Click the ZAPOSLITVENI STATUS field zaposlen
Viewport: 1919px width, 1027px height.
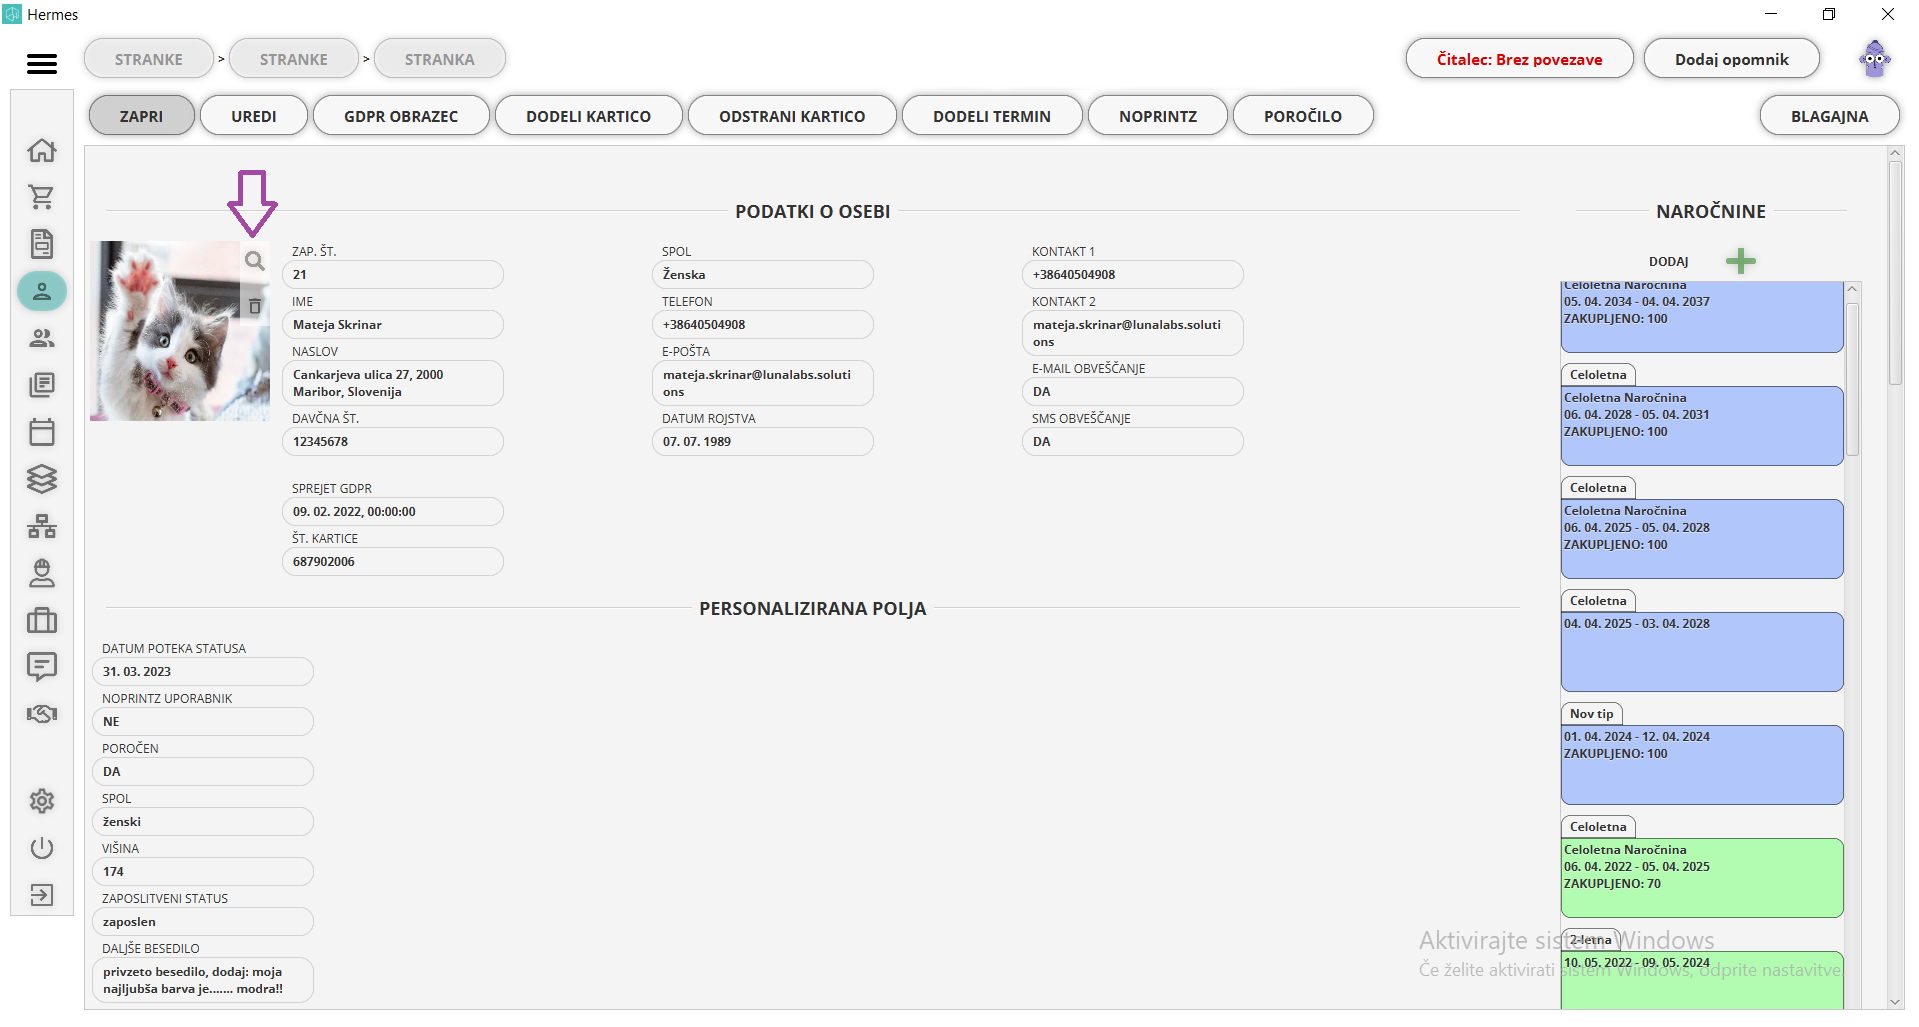(x=203, y=922)
